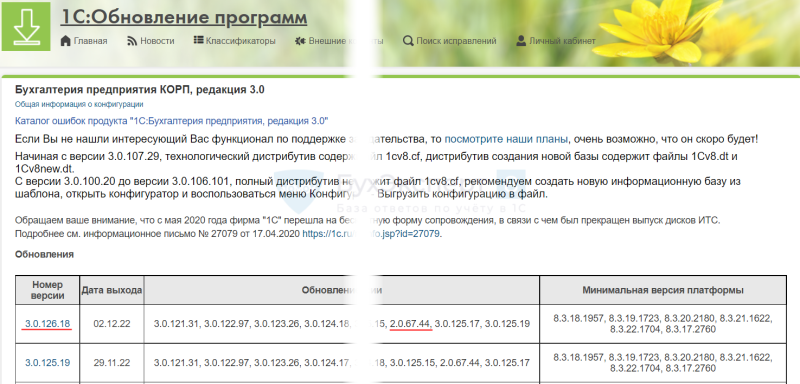Click the Номер версии column header
Image resolution: width=800 pixels, height=384 pixels.
click(x=47, y=290)
